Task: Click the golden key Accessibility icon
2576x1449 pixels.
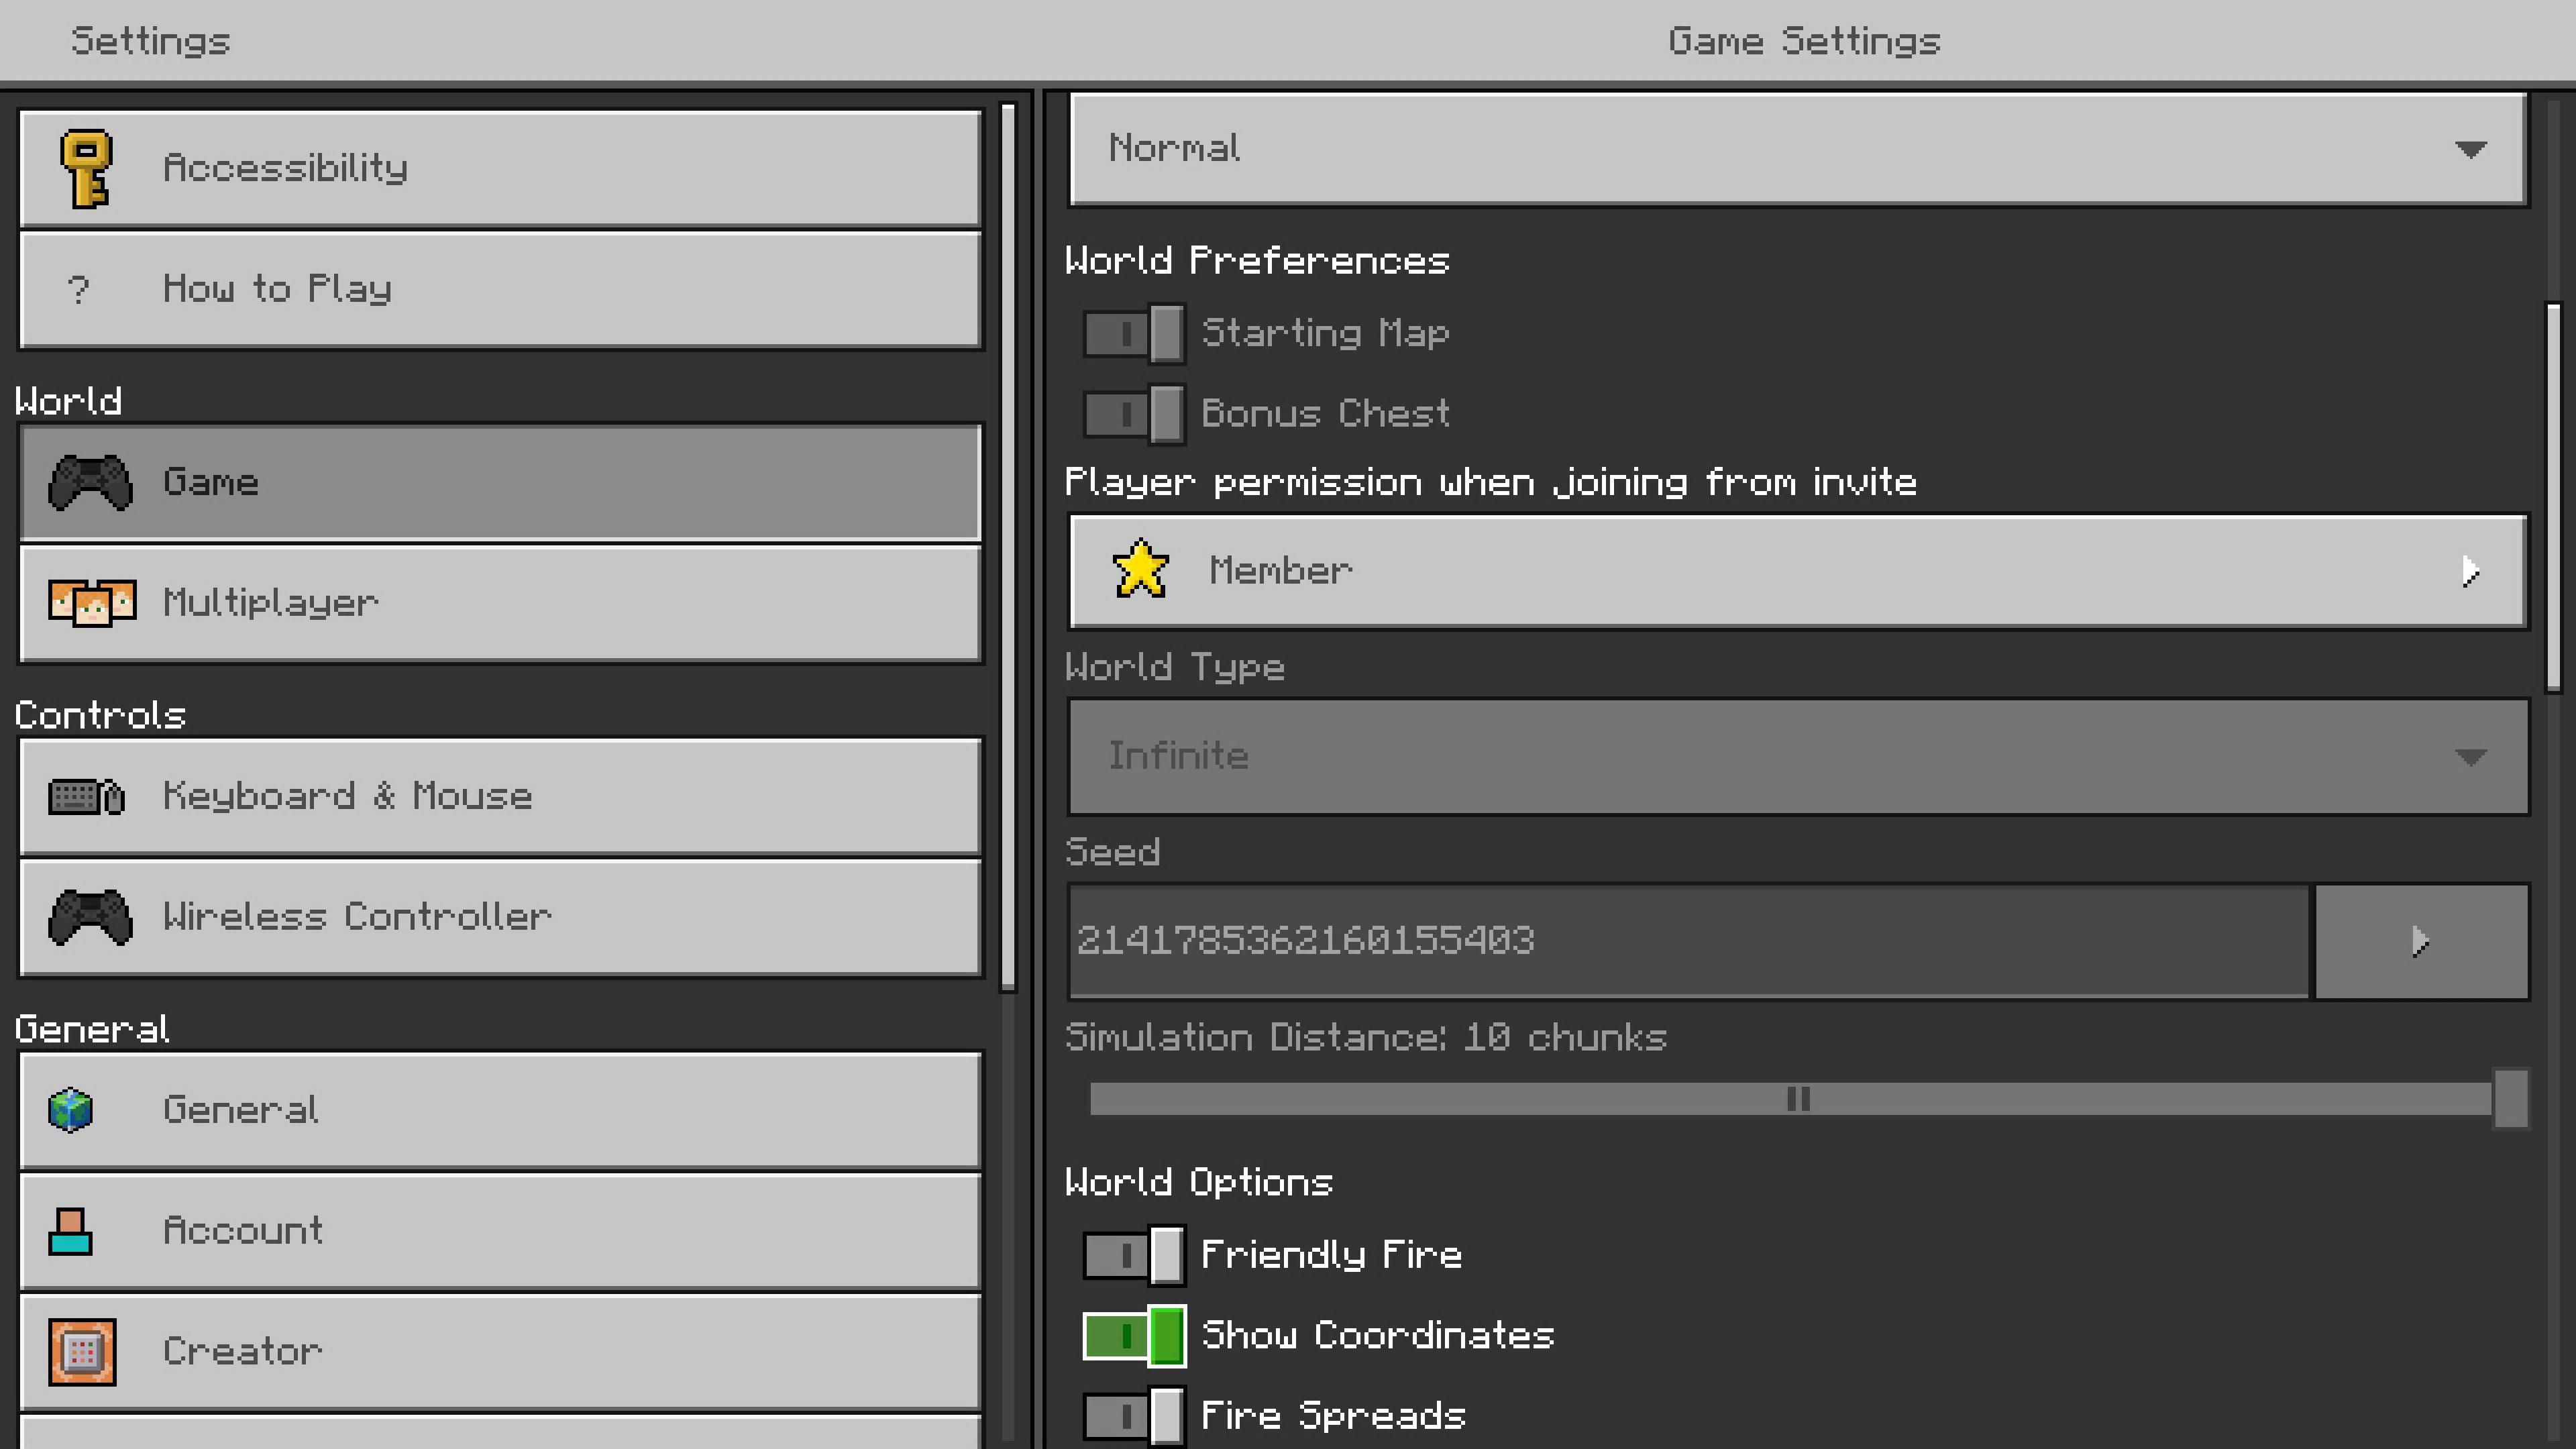Action: point(87,168)
